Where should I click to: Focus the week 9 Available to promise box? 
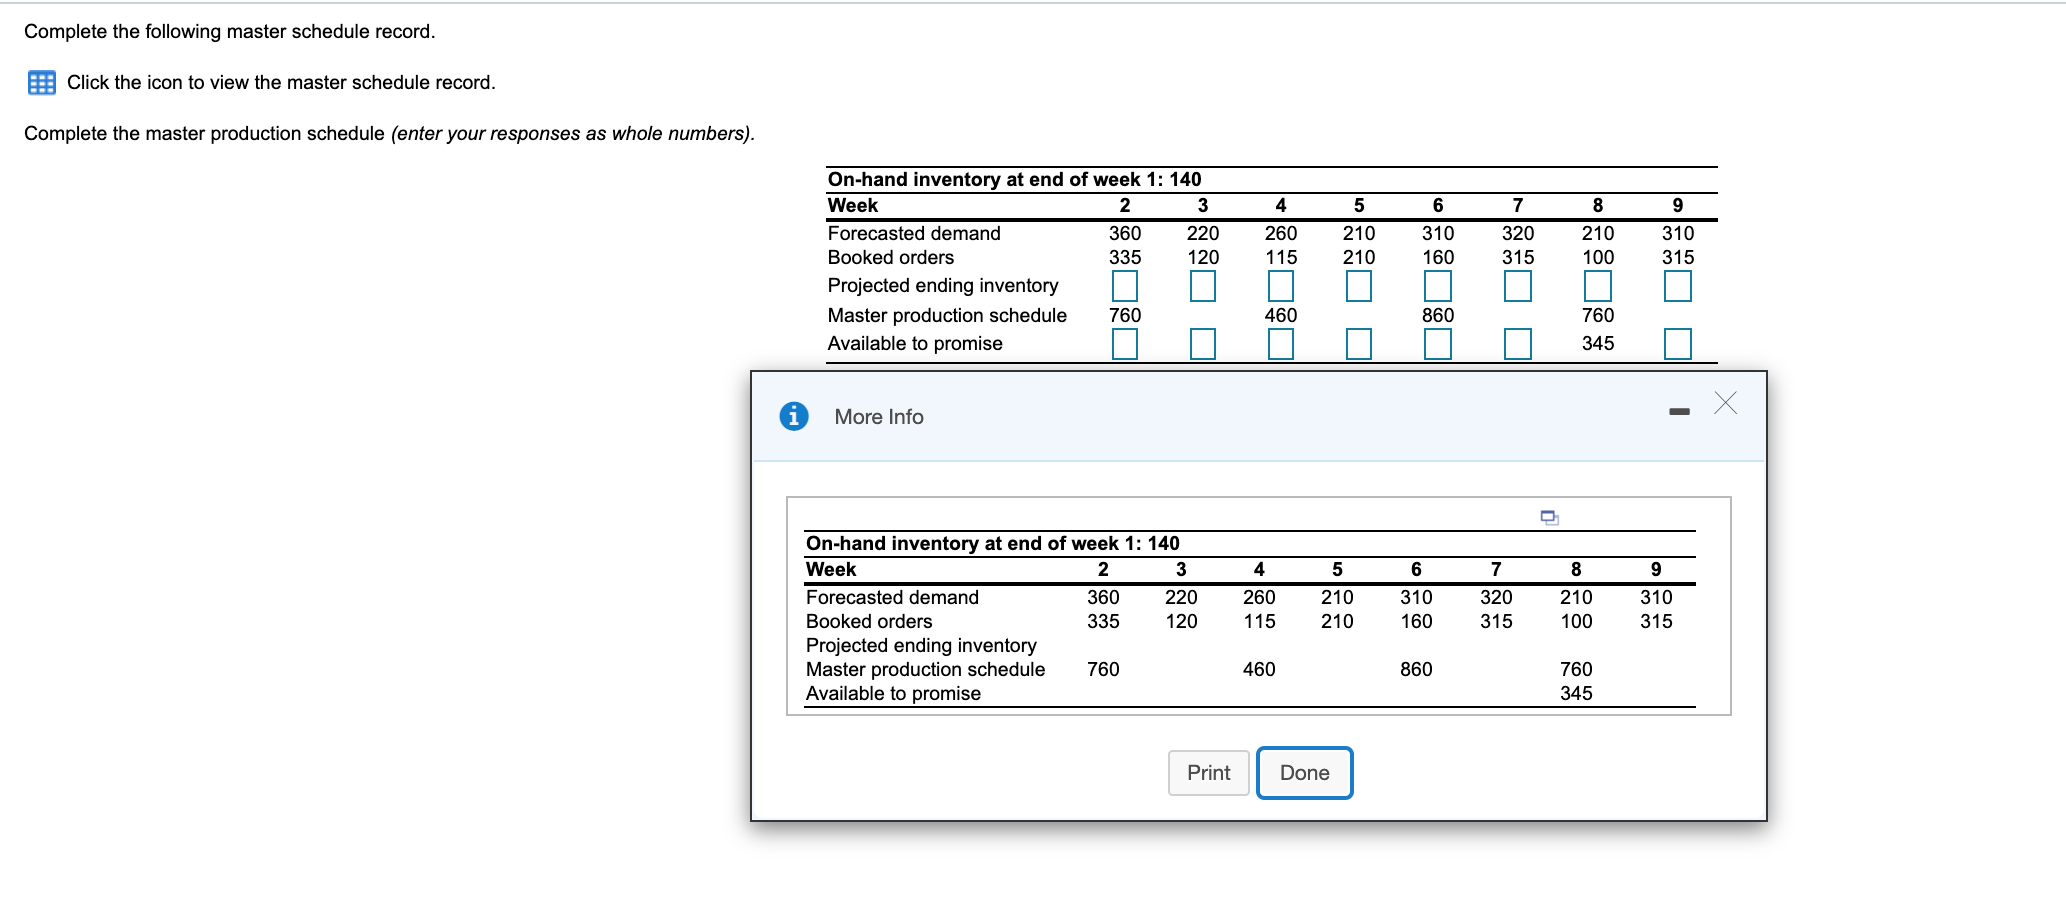pyautogui.click(x=1678, y=344)
